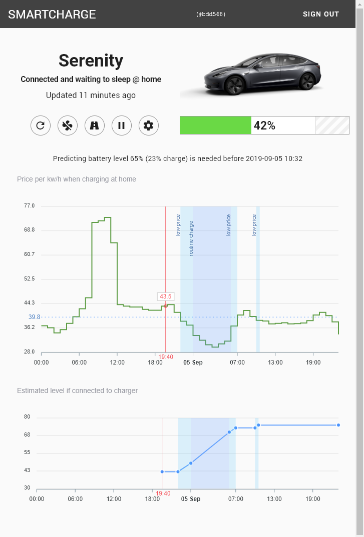Screen dimensions: 364x537
Task: Click the 43.5 price marker label
Action: 166,296
